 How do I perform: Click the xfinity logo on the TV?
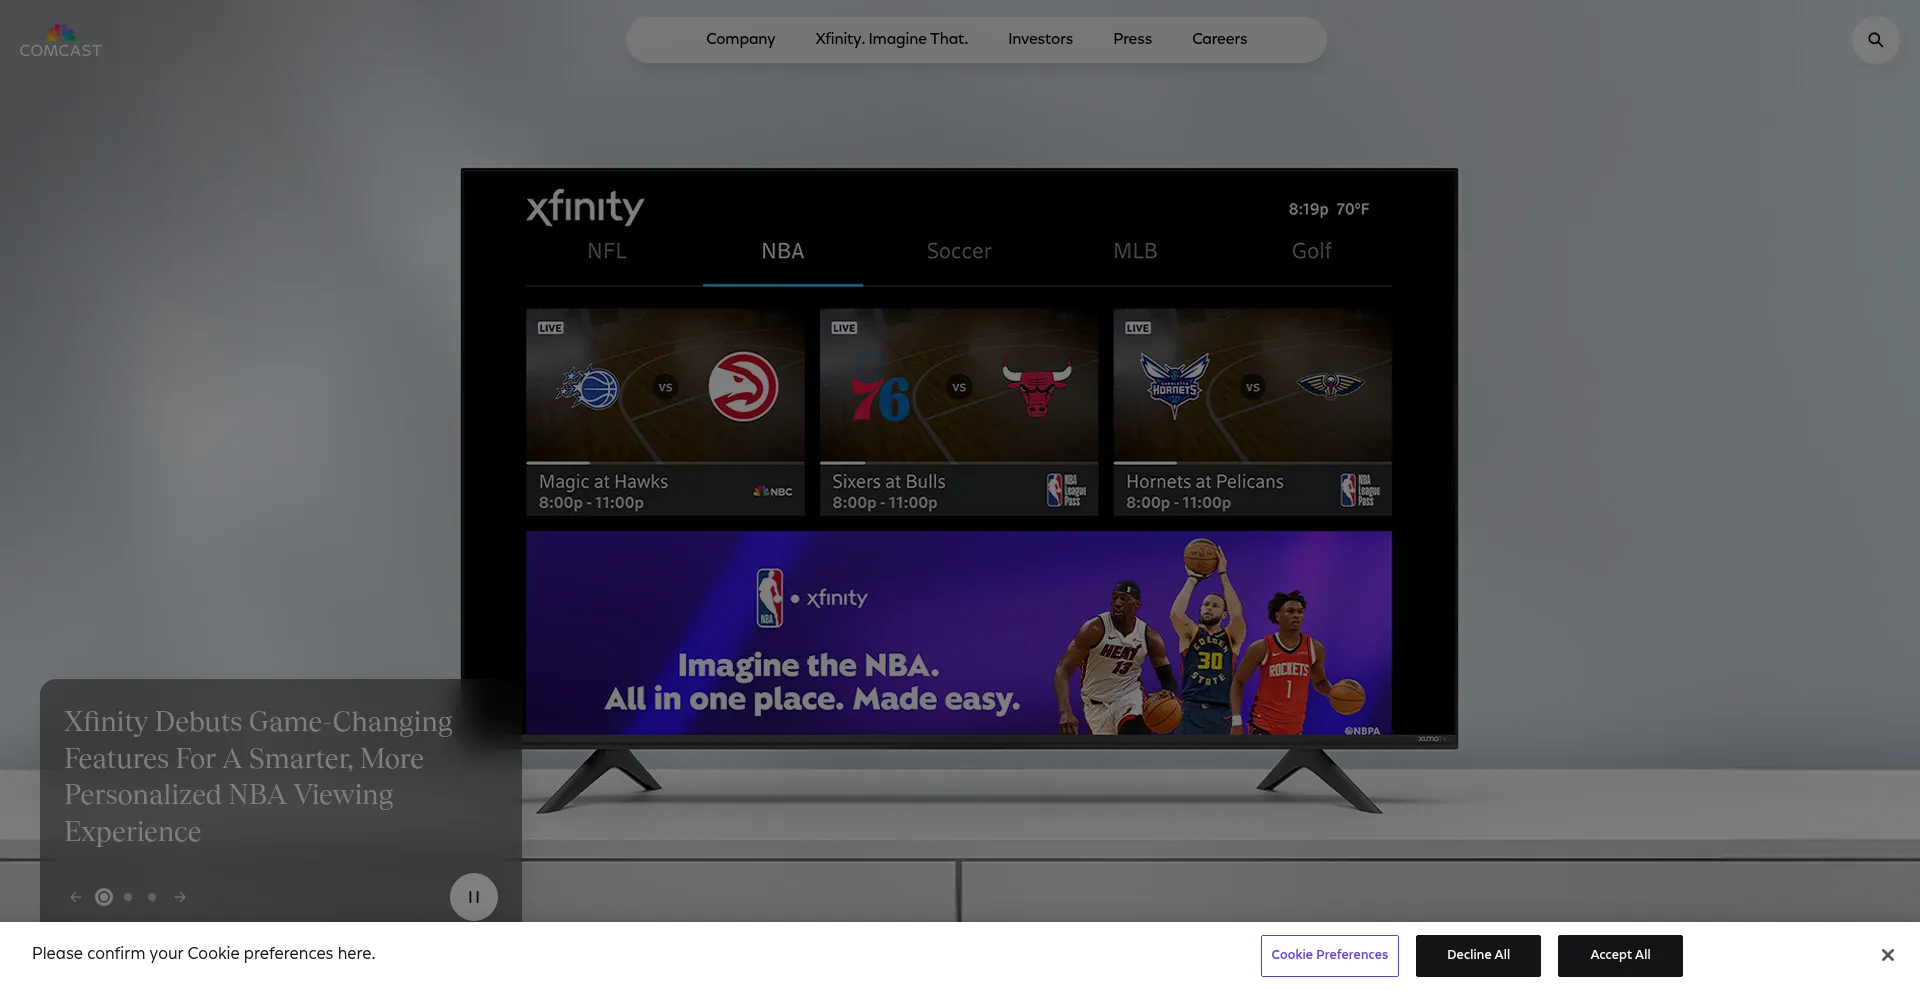tap(585, 207)
